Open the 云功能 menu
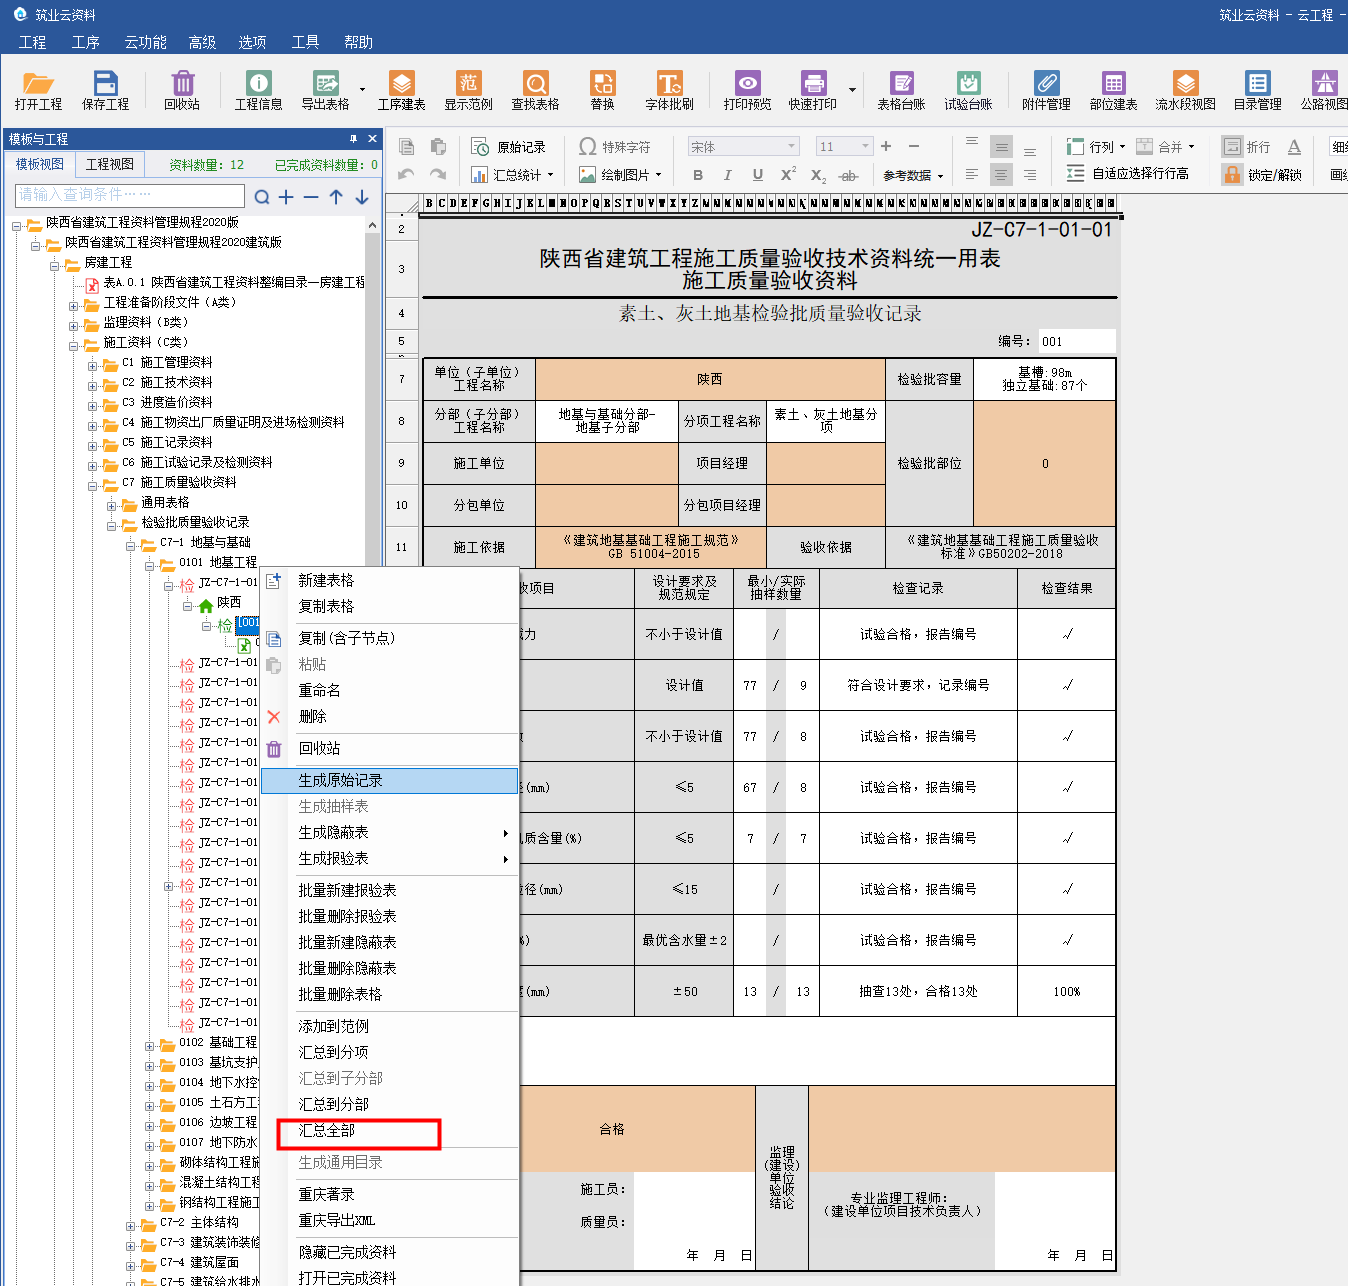 point(145,42)
